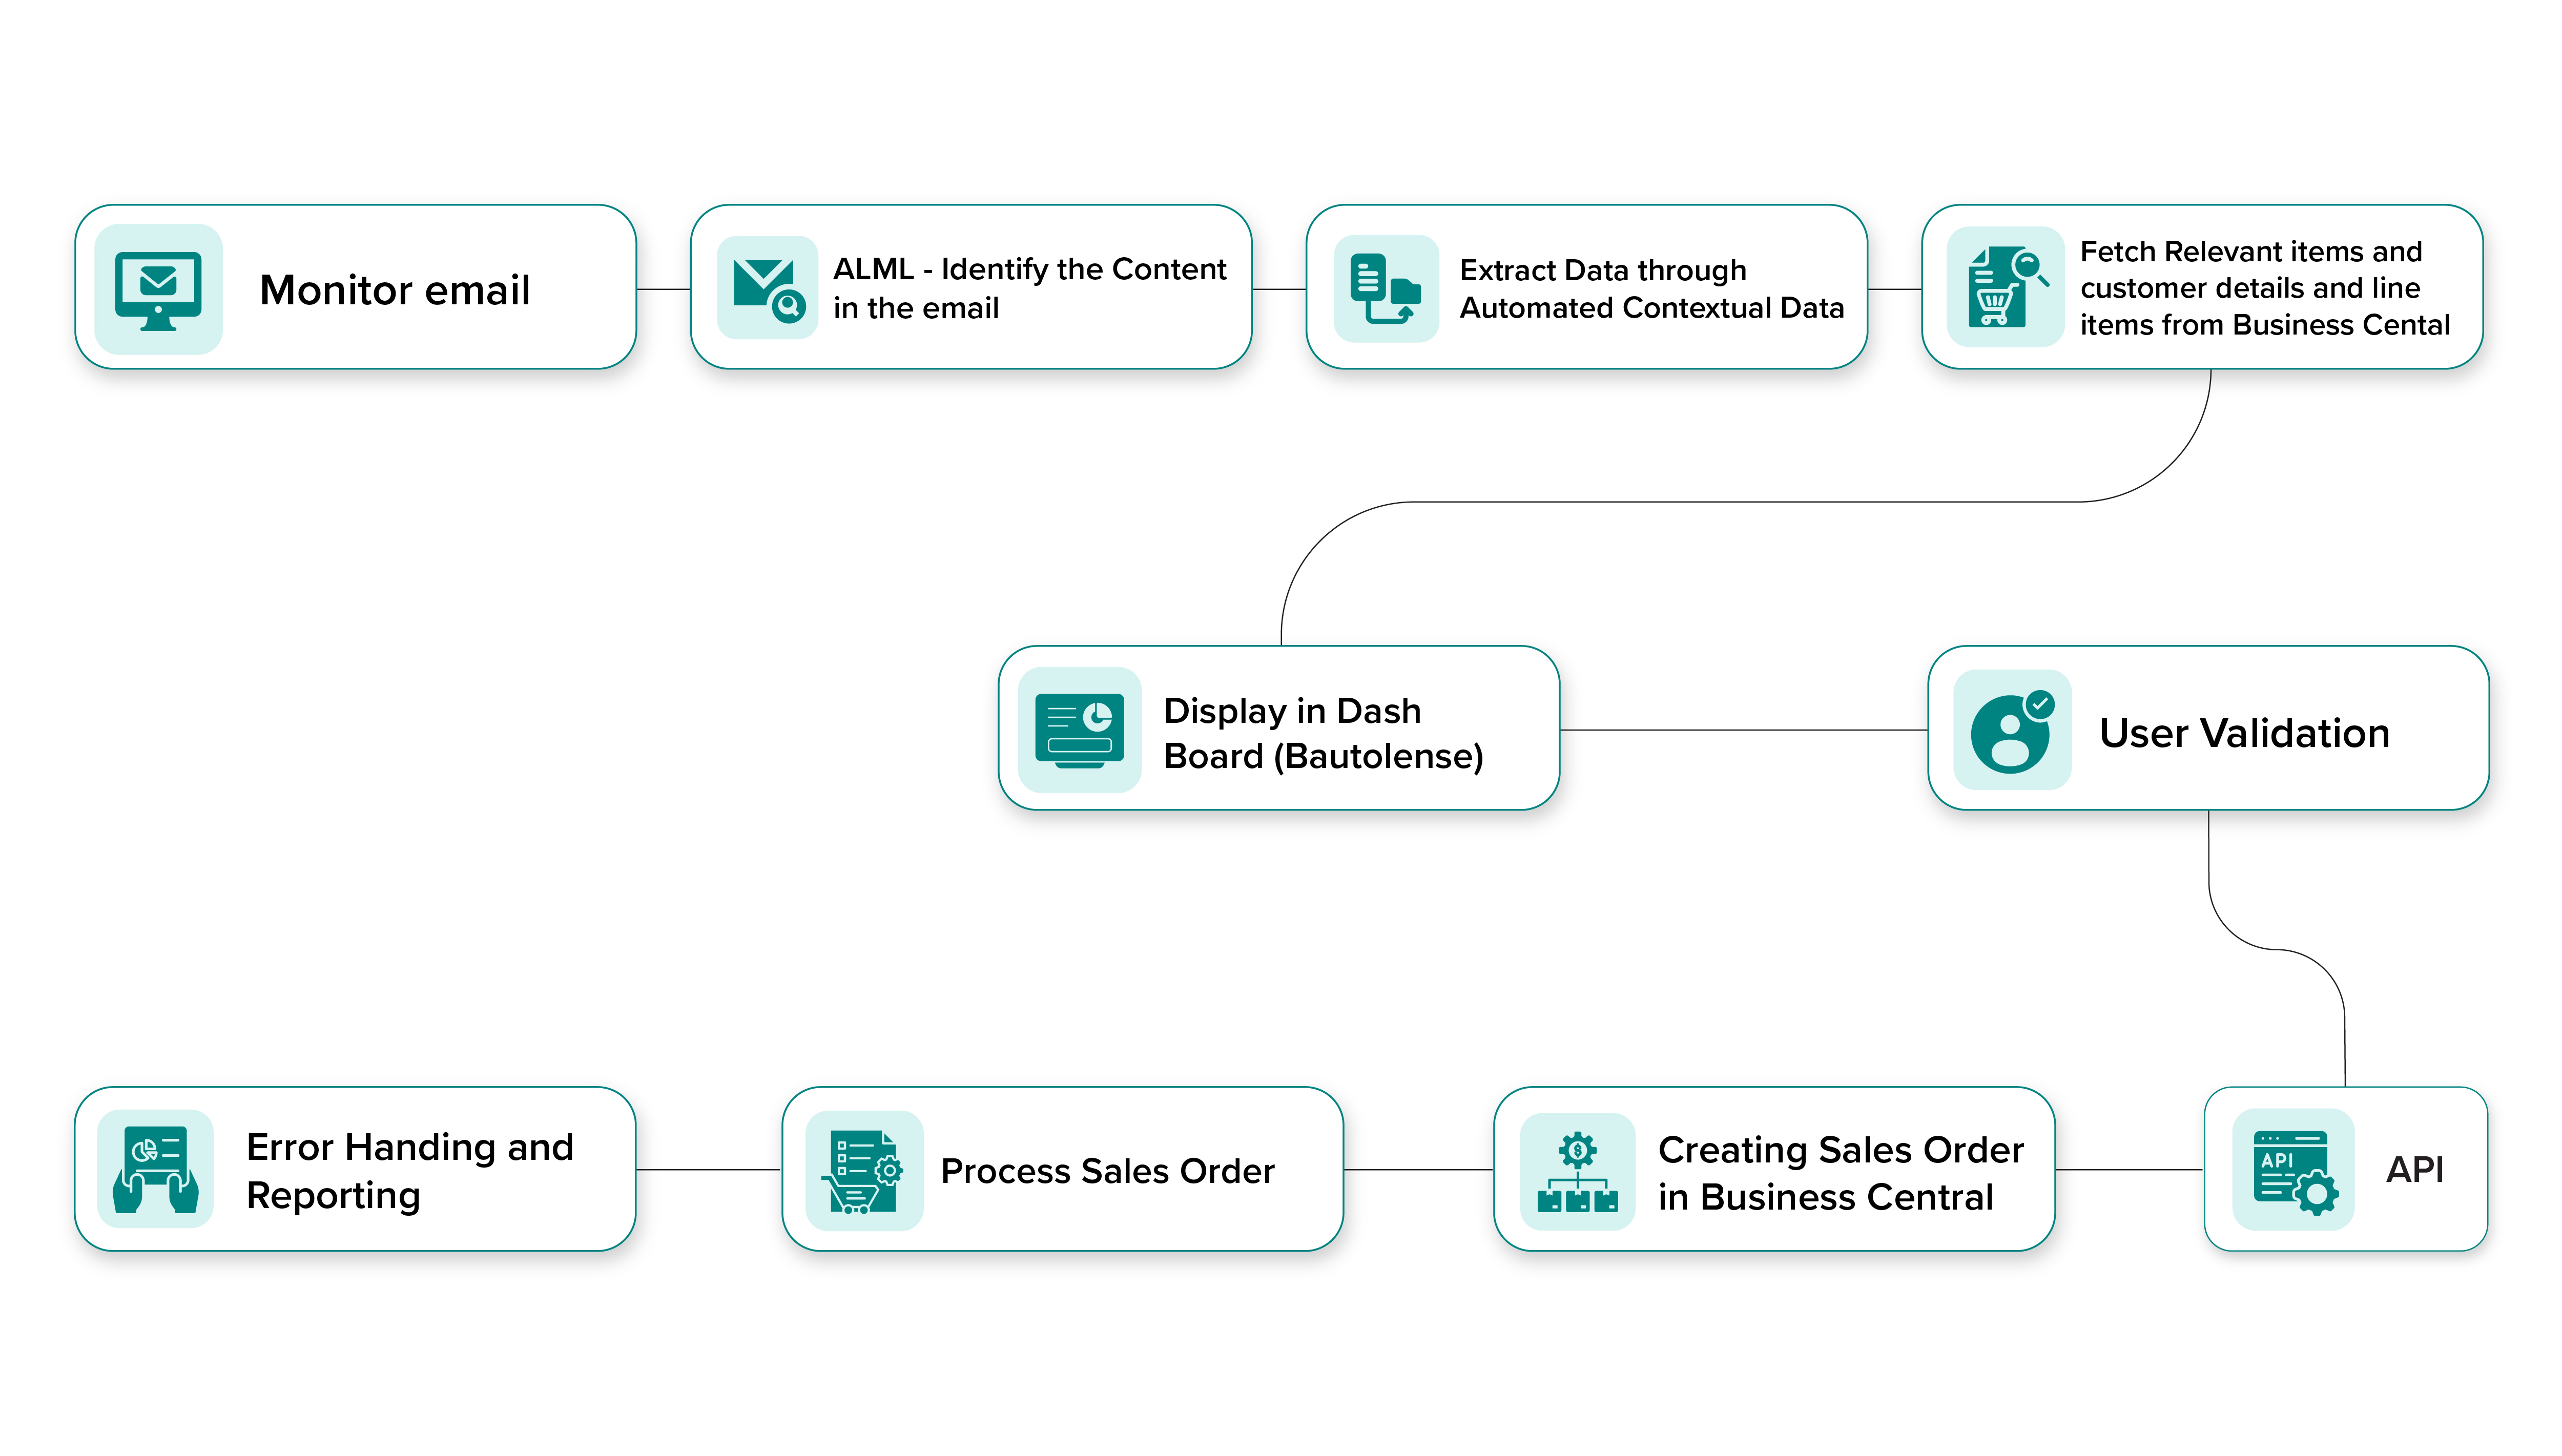Click the API gear window icon

(x=2293, y=1170)
